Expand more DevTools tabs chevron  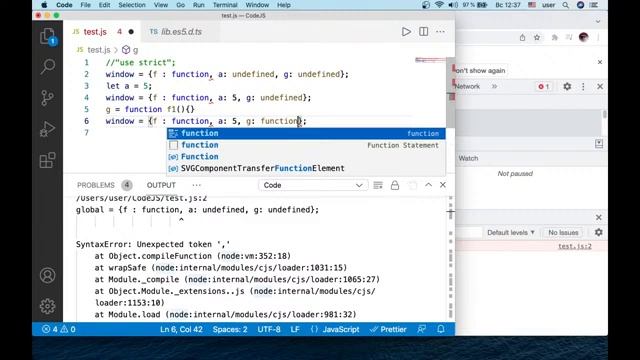tap(494, 87)
